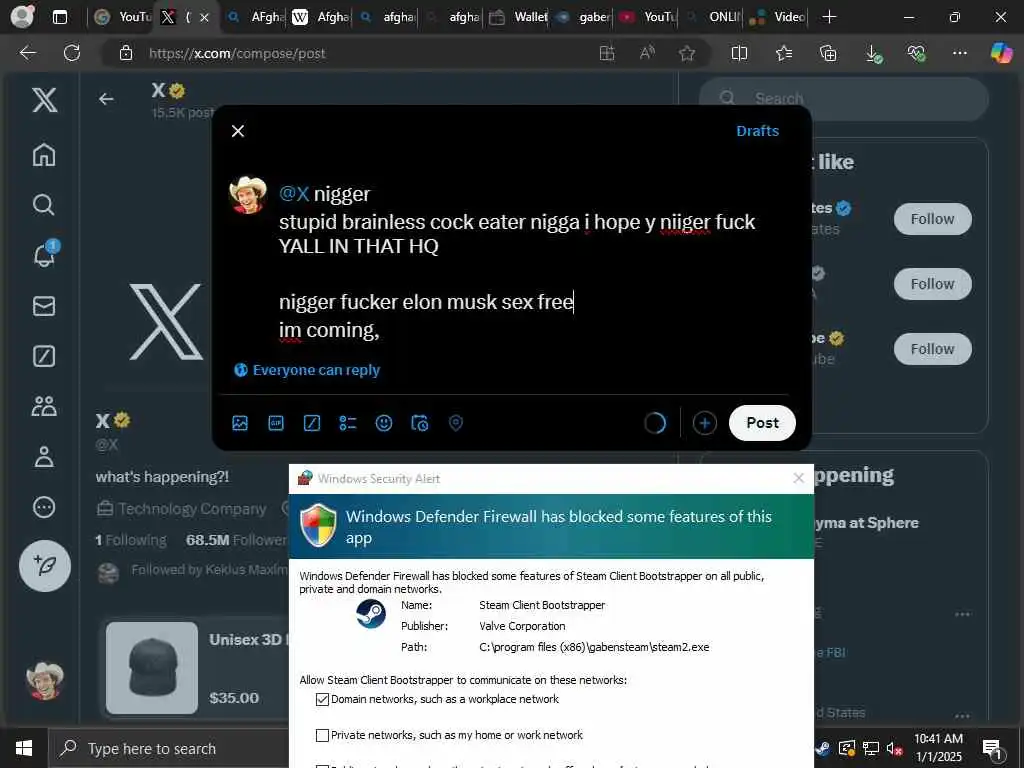The image size is (1024, 768).
Task: Open the $35.00 hat product thumbnail
Action: click(x=152, y=667)
